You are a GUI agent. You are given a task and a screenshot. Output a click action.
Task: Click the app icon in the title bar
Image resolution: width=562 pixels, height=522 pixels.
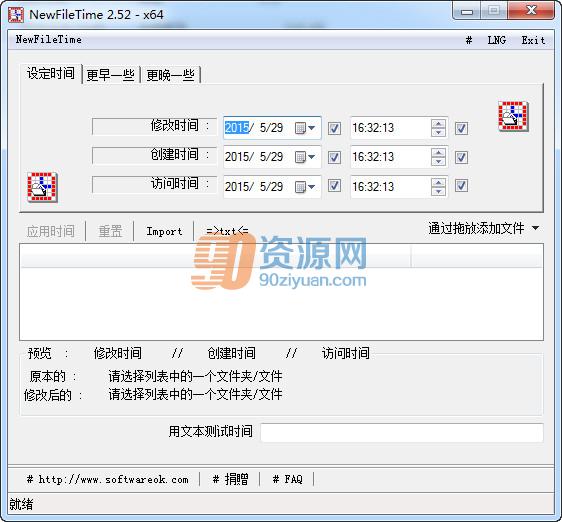pos(16,15)
